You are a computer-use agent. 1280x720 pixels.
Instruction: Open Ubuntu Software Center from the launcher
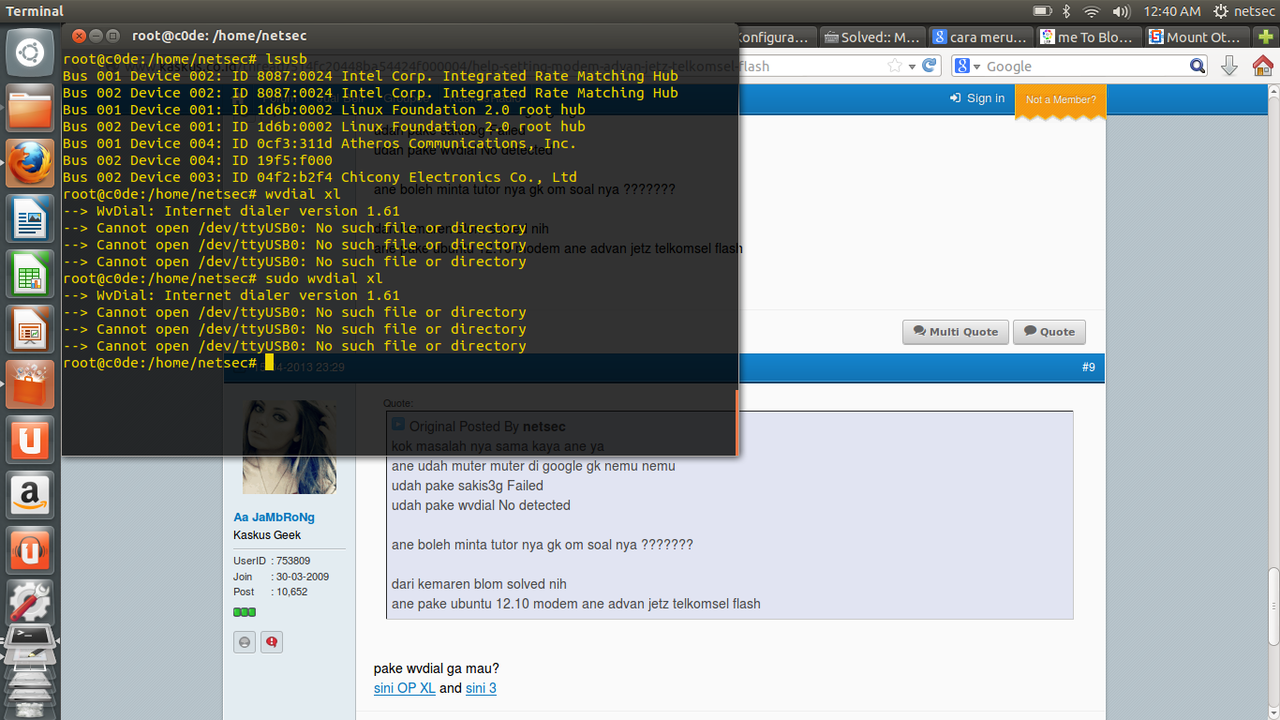tap(30, 383)
